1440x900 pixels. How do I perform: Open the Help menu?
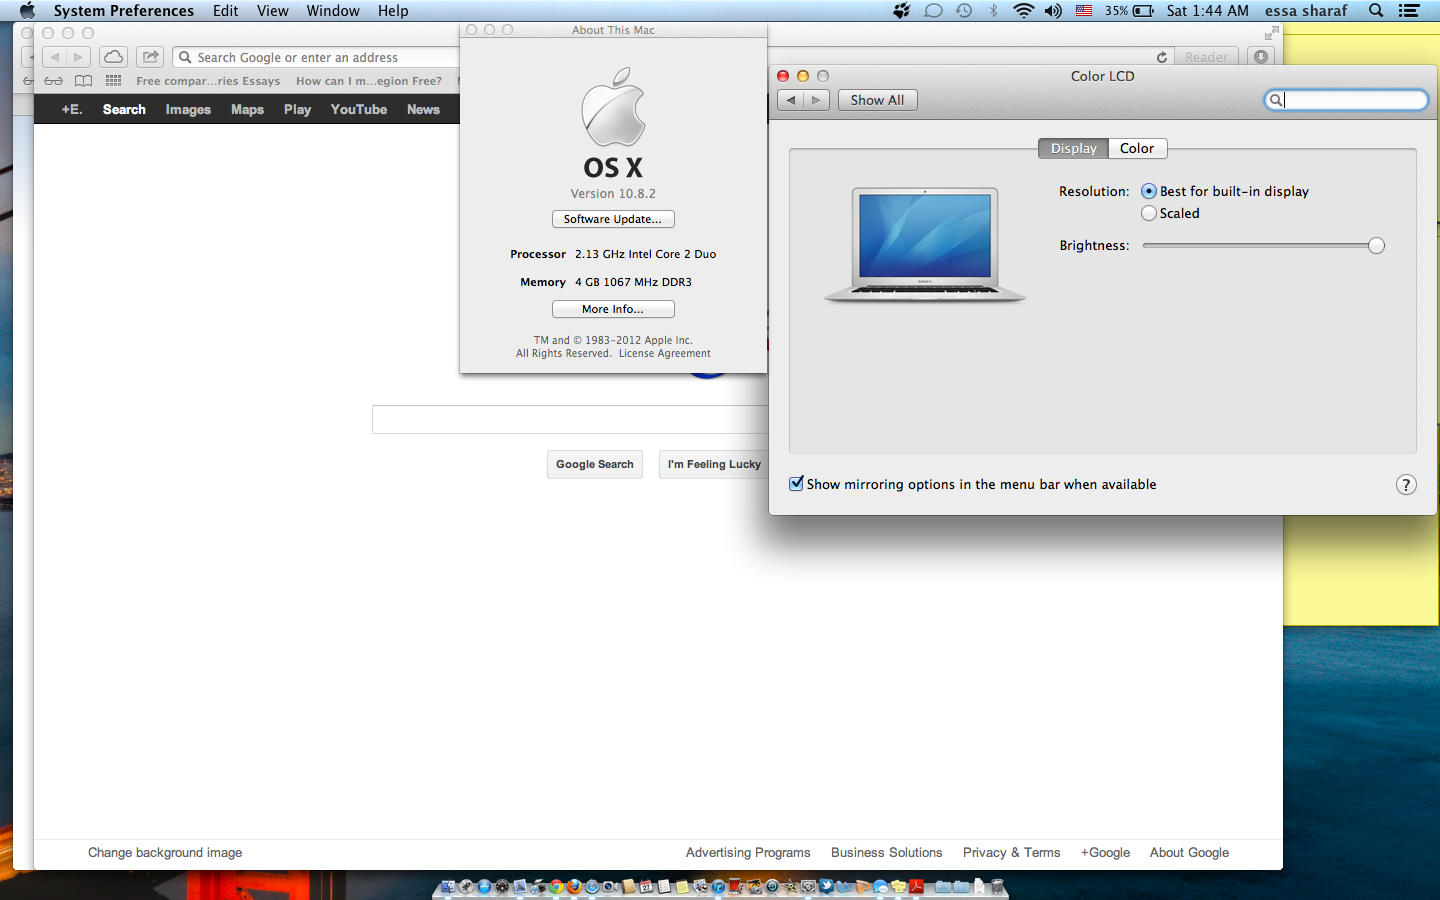pyautogui.click(x=393, y=11)
